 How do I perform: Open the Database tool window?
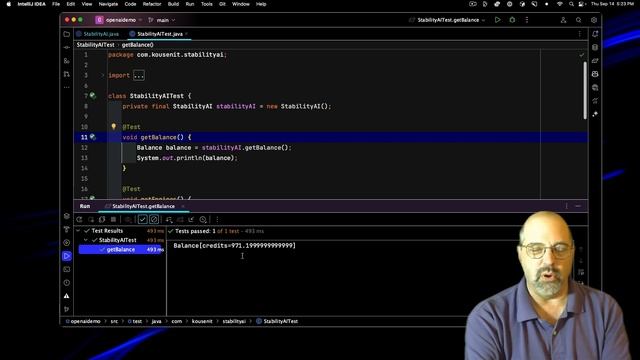pyautogui.click(x=595, y=47)
